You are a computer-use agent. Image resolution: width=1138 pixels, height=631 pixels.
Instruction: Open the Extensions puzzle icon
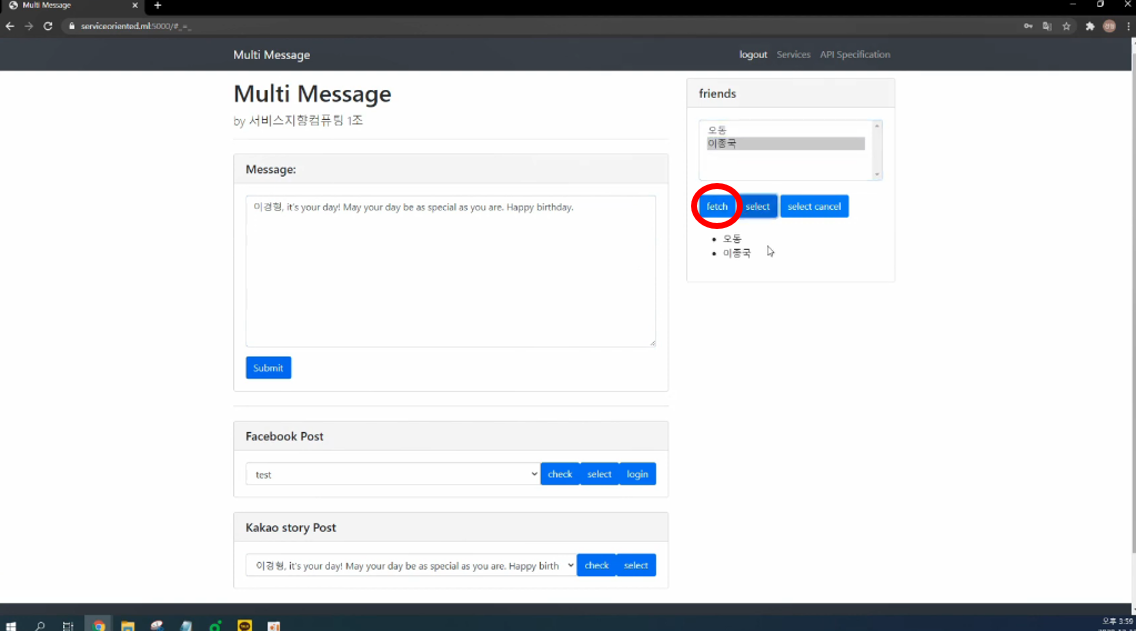point(1090,26)
